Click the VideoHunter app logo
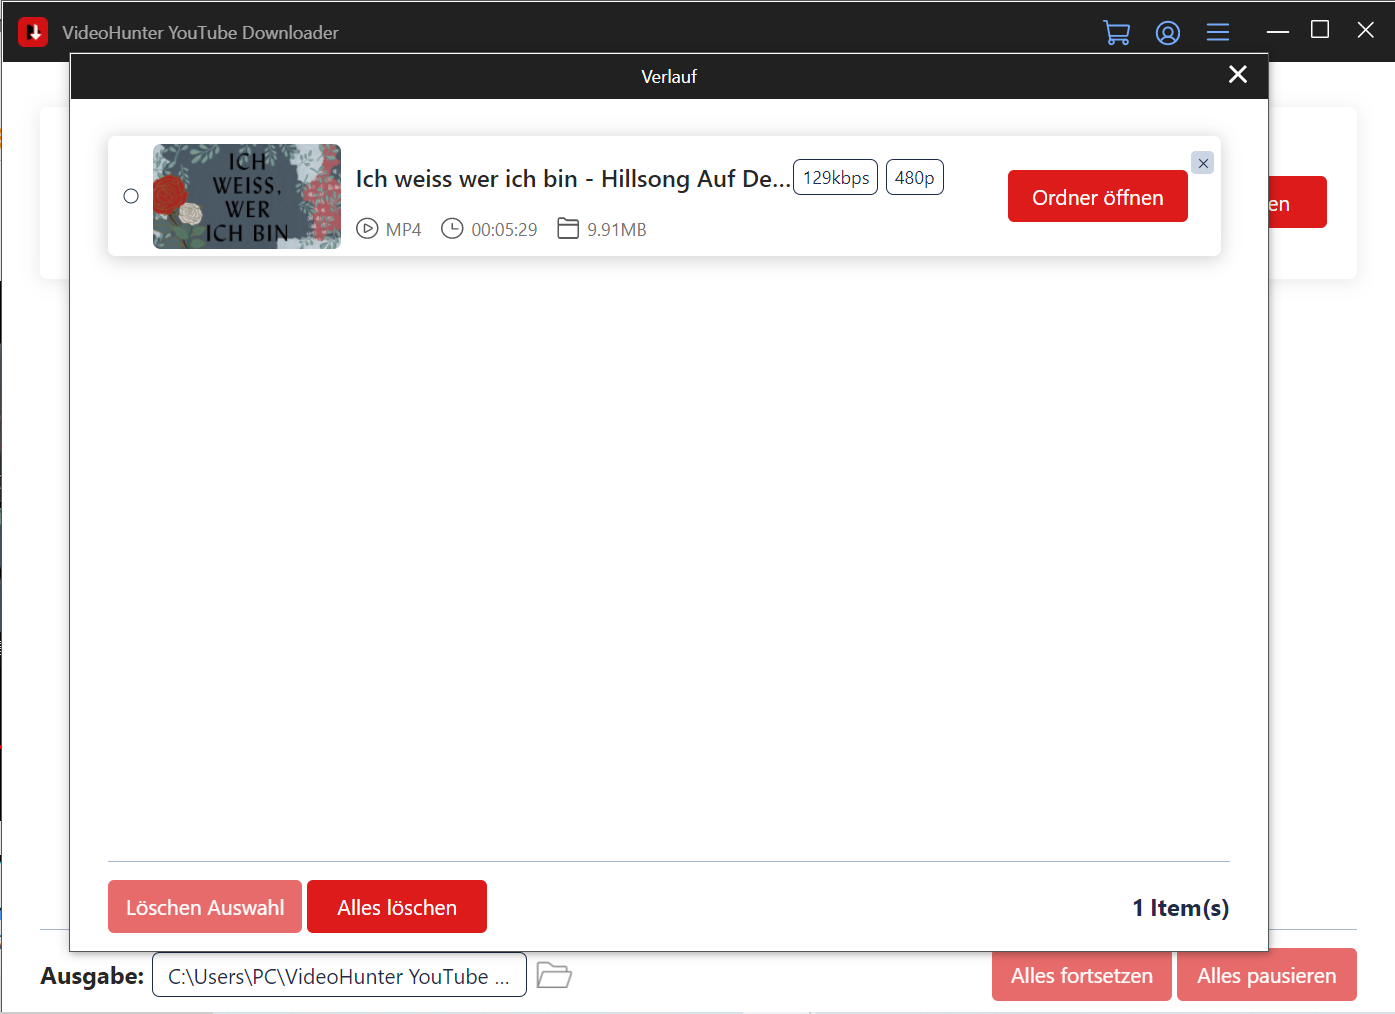Image resolution: width=1395 pixels, height=1014 pixels. 33,32
